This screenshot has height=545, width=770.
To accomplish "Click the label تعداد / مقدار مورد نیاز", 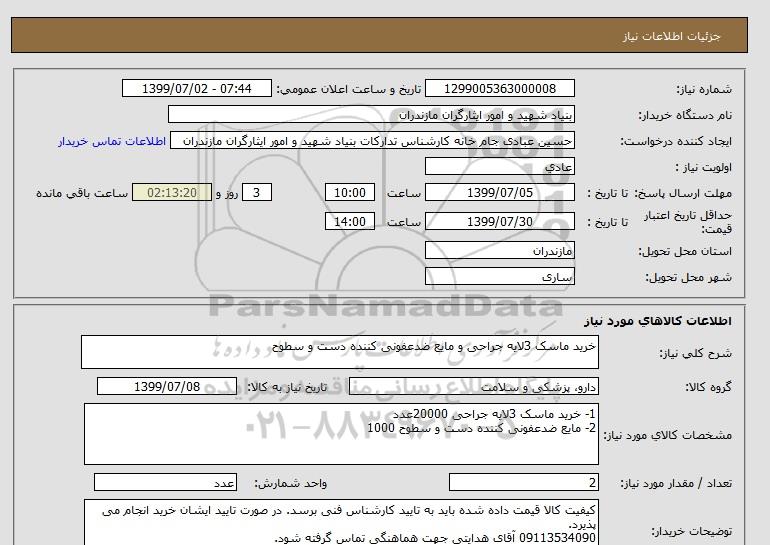I will coord(676,483).
